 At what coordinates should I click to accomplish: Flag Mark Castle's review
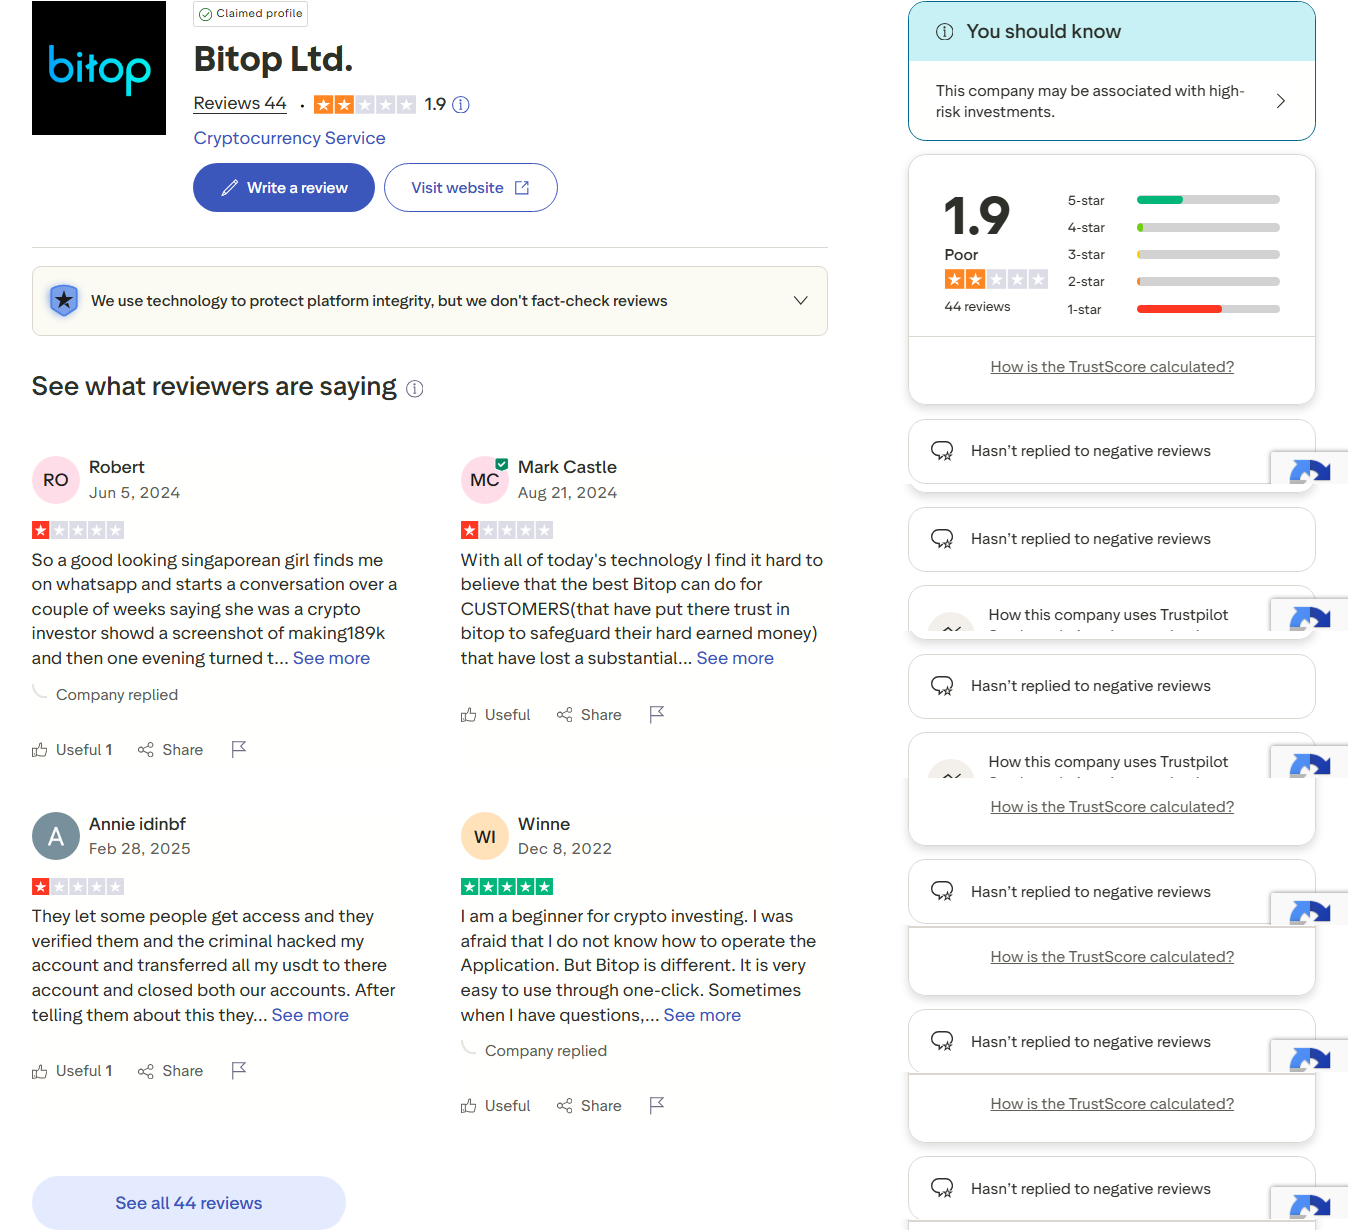pyautogui.click(x=657, y=714)
